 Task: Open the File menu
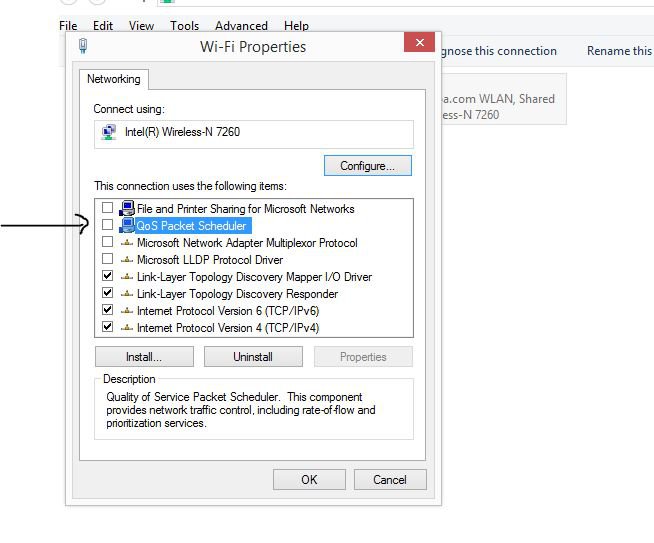coord(68,26)
